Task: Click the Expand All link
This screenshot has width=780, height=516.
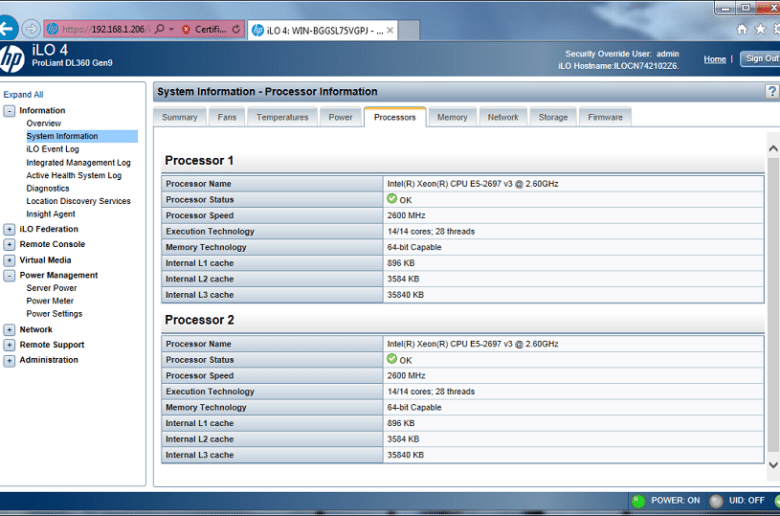Action: [x=23, y=95]
